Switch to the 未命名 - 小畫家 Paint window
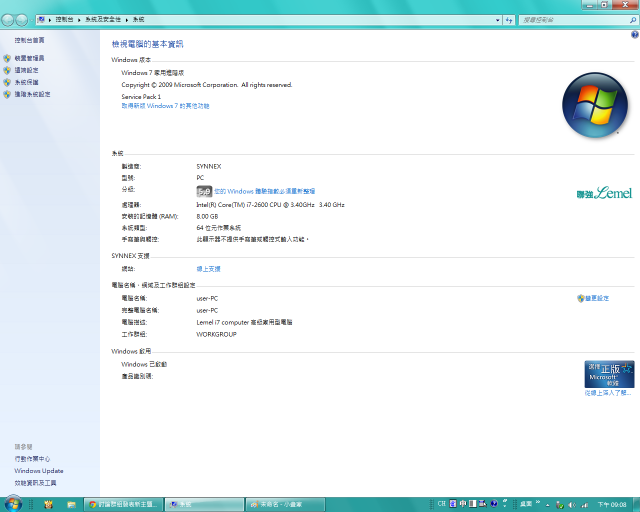Image resolution: width=640 pixels, height=512 pixels. (x=285, y=505)
